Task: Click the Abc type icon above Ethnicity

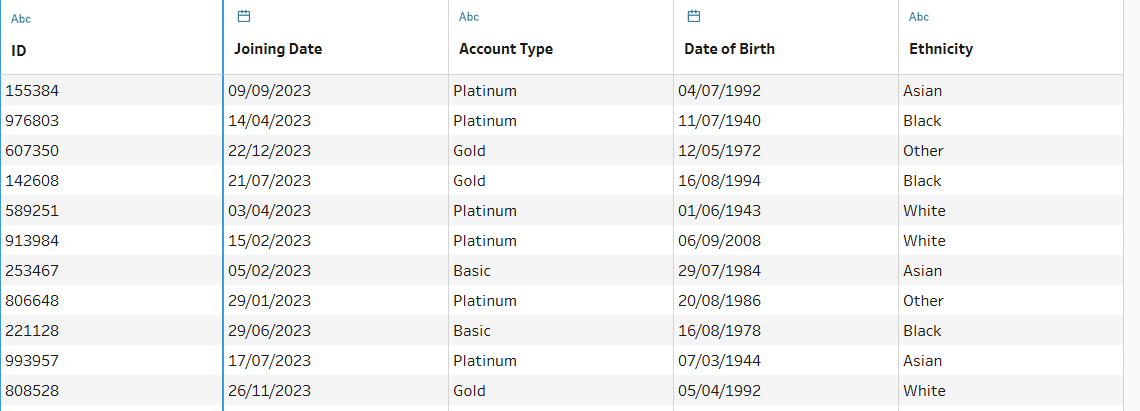Action: pos(919,17)
